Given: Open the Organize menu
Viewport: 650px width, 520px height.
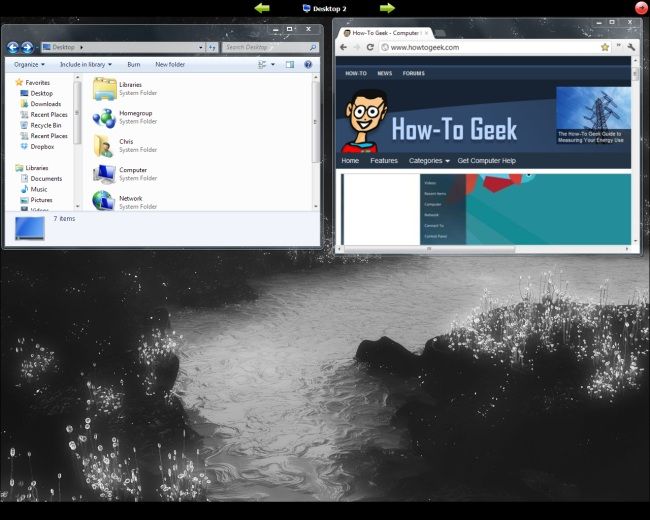Looking at the screenshot, I should (x=29, y=64).
